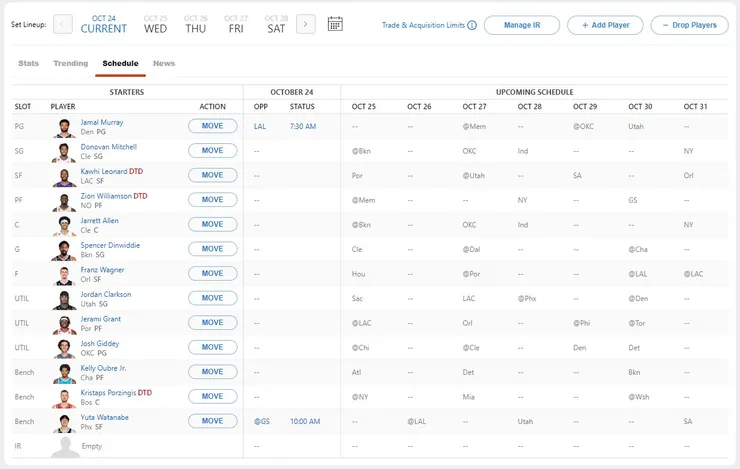
Task: Click Kristaps Porzingis's player headshot
Action: coord(64,397)
